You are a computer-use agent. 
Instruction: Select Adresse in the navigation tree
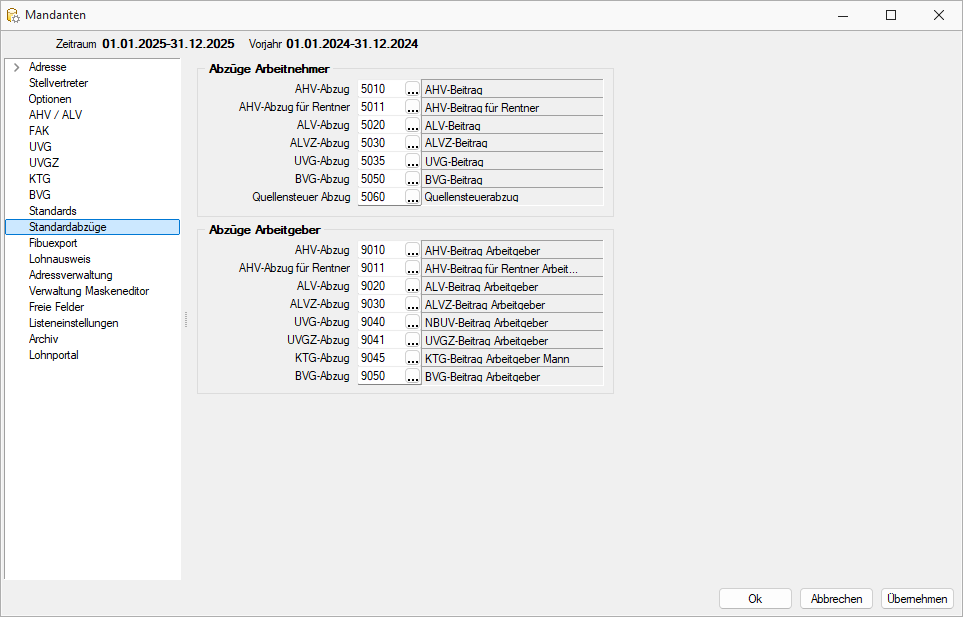click(x=47, y=67)
